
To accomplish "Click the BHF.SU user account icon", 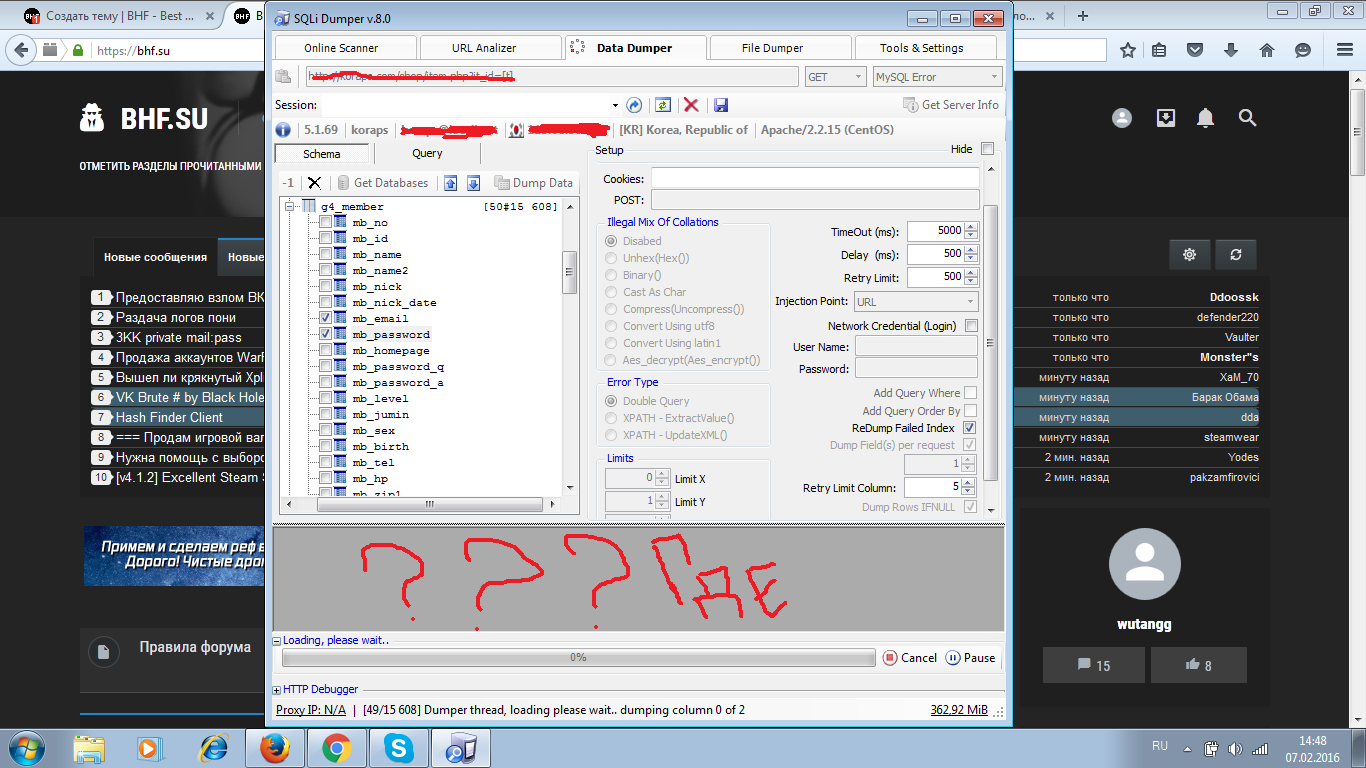I will point(1122,118).
